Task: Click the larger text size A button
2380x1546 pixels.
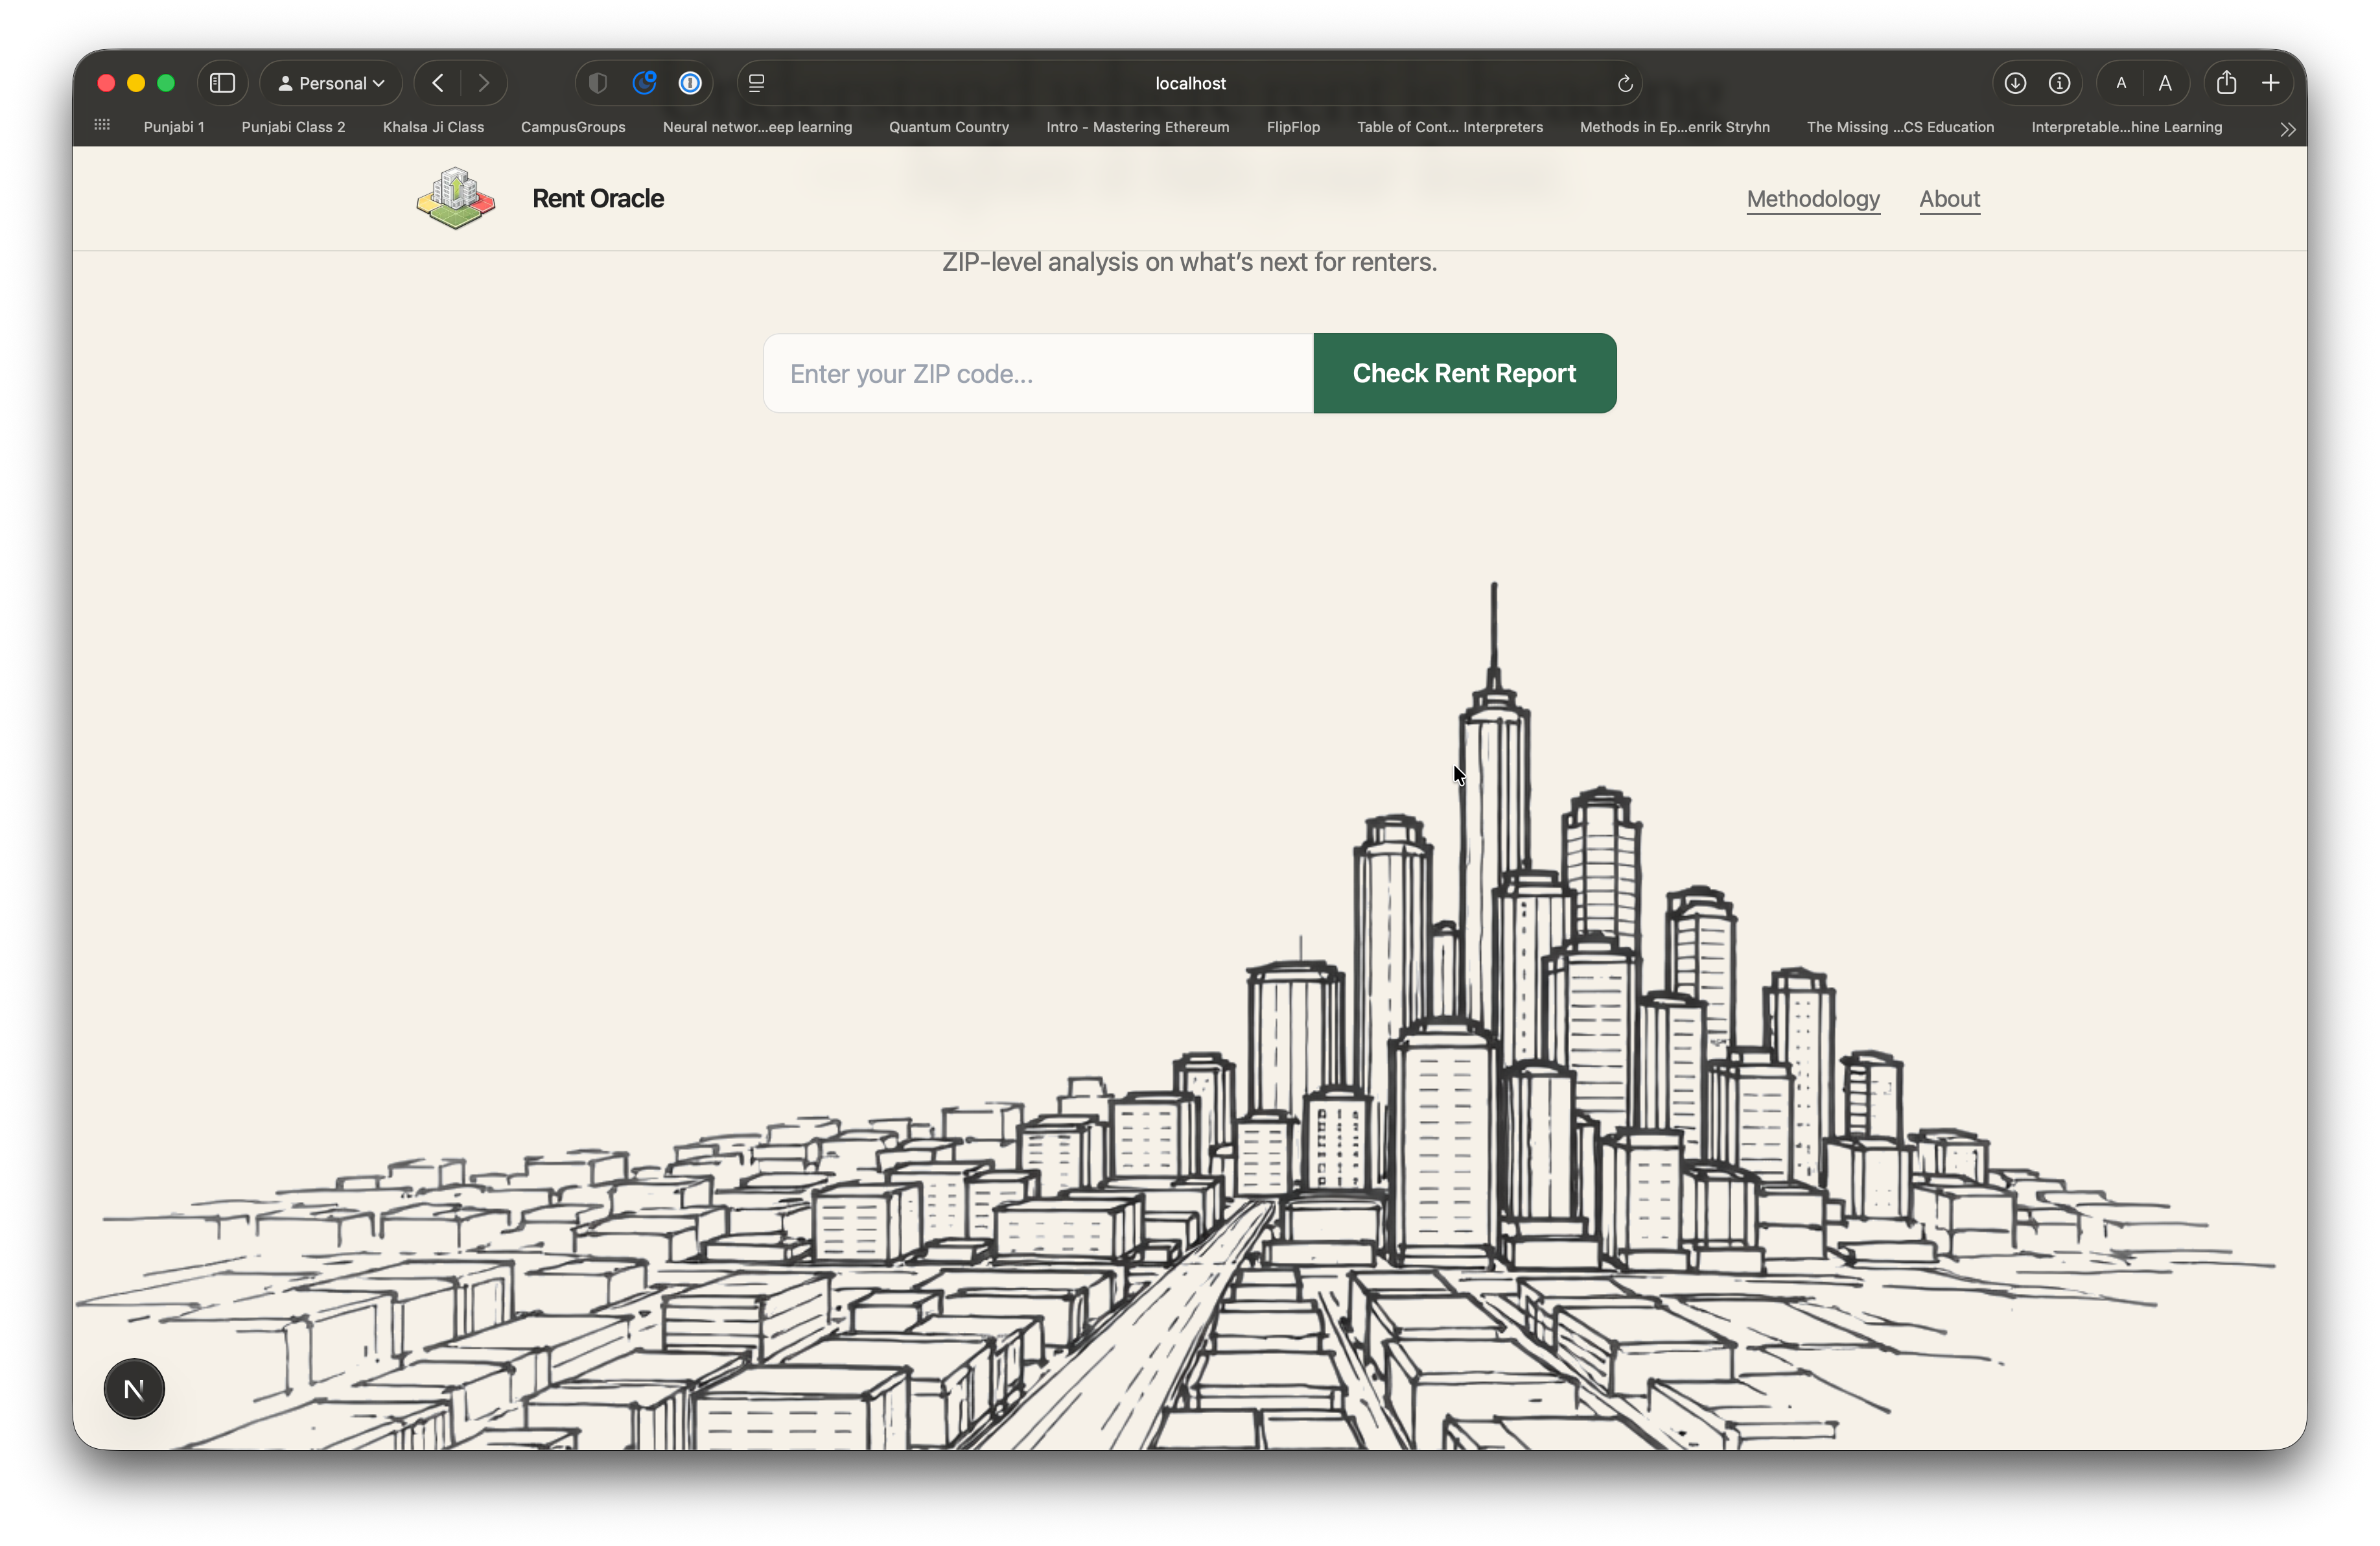Action: click(x=2165, y=83)
